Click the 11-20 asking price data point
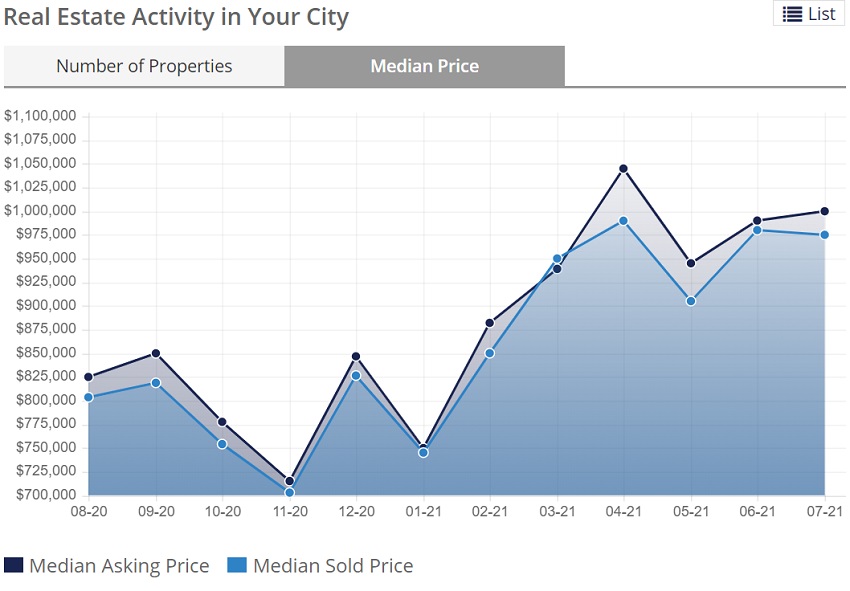The width and height of the screenshot is (850, 591). click(290, 481)
